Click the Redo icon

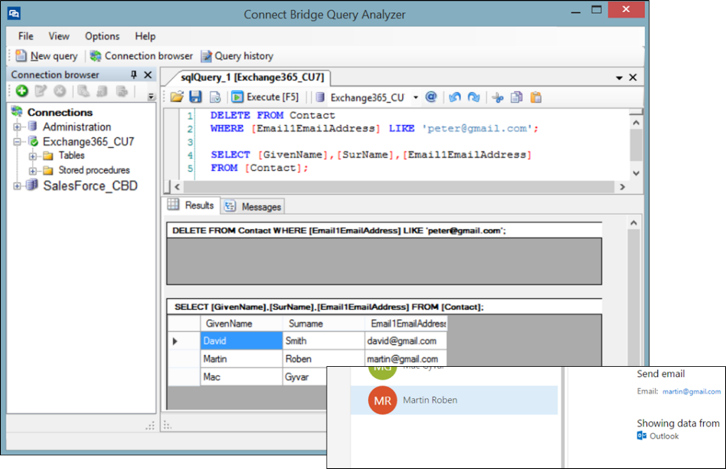click(474, 97)
